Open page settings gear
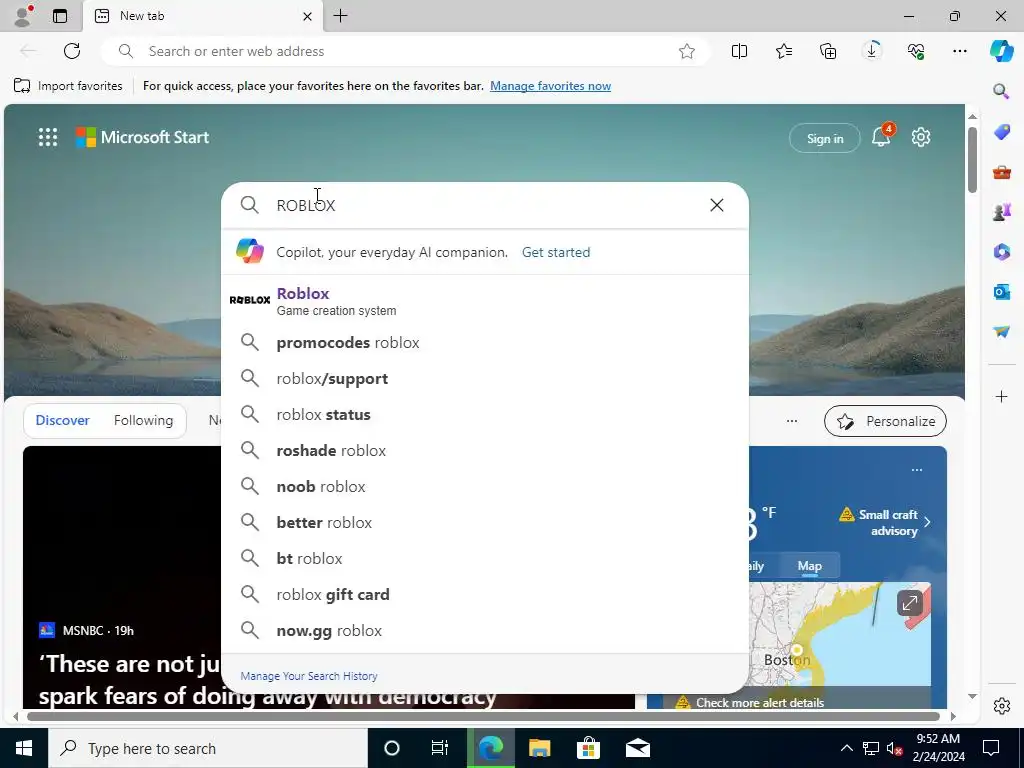Image resolution: width=1024 pixels, height=768 pixels. [921, 137]
